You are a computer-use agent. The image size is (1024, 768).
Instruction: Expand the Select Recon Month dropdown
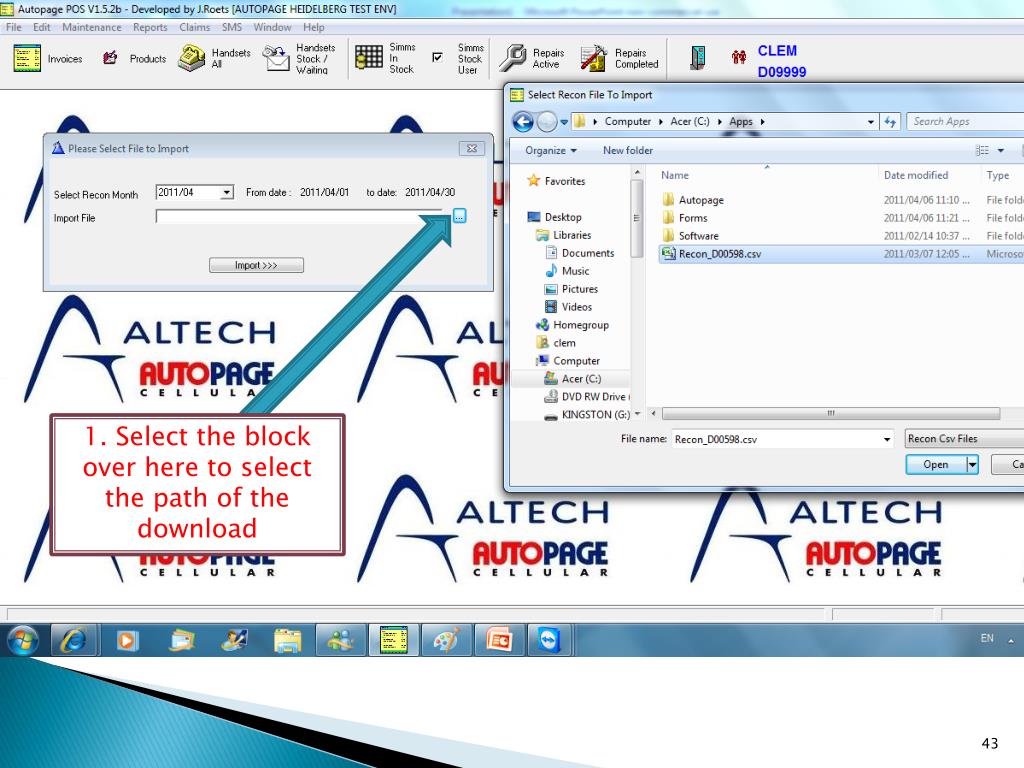pyautogui.click(x=227, y=193)
